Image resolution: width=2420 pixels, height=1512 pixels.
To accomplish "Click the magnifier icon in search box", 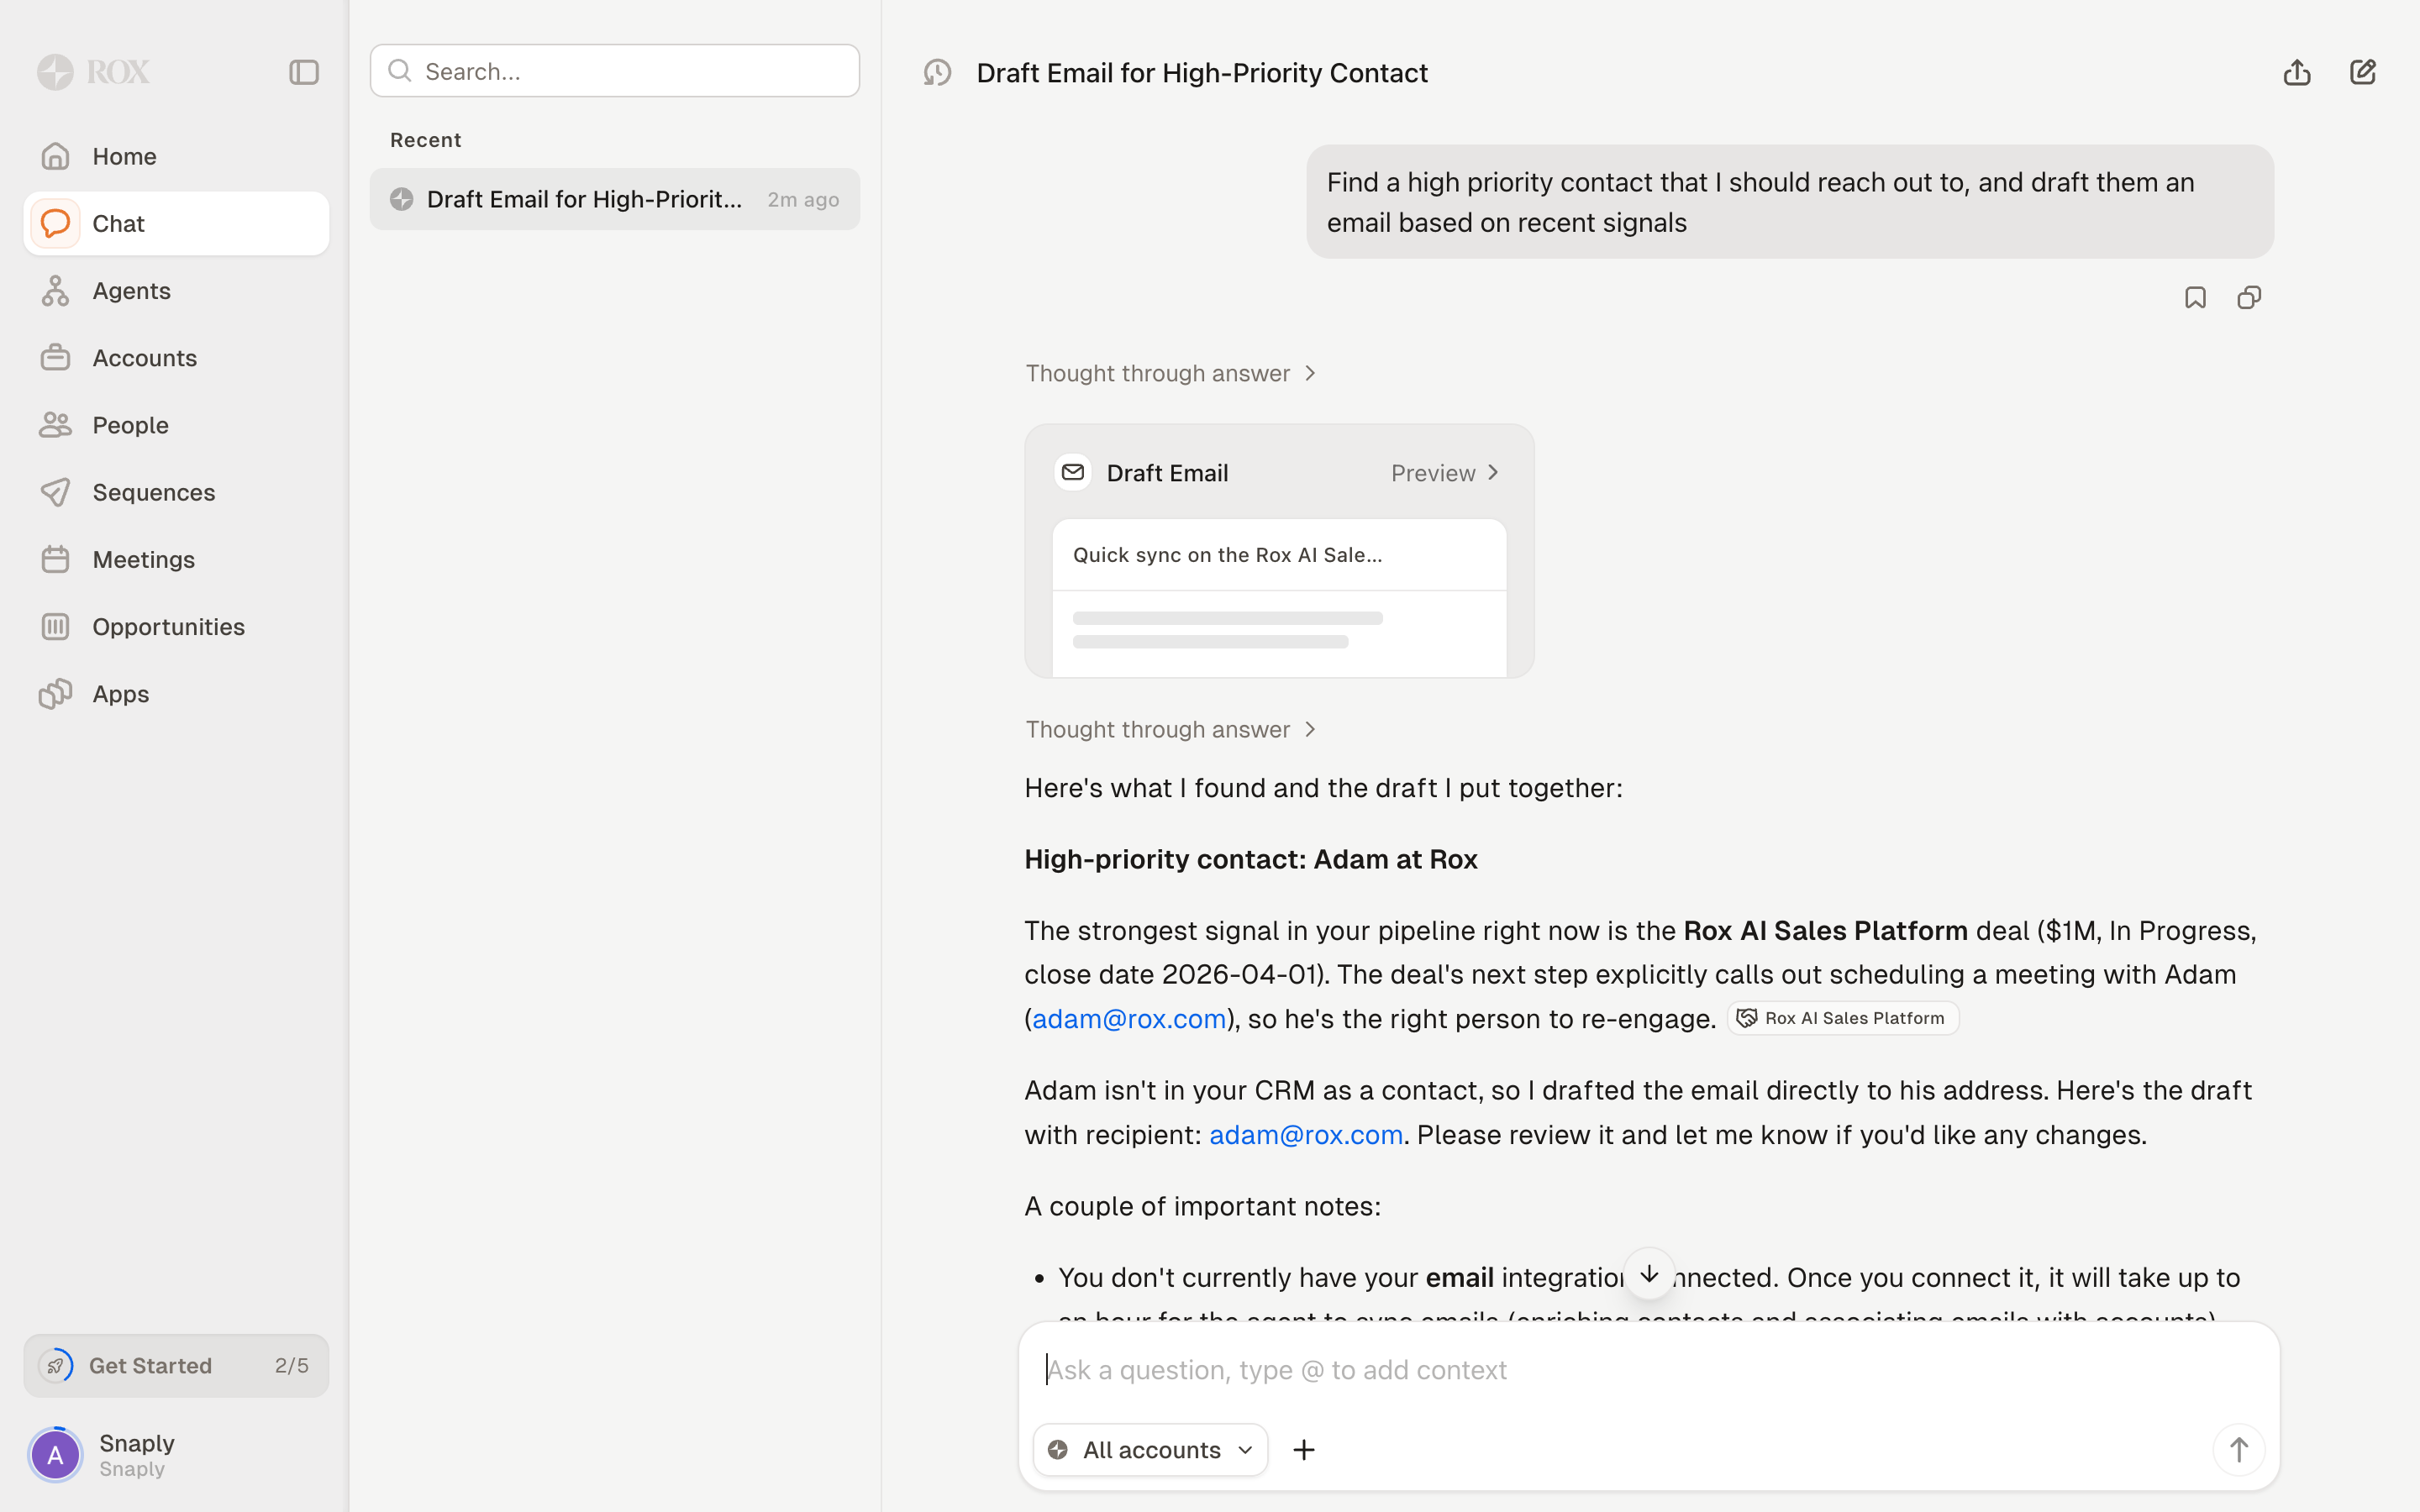I will point(400,71).
